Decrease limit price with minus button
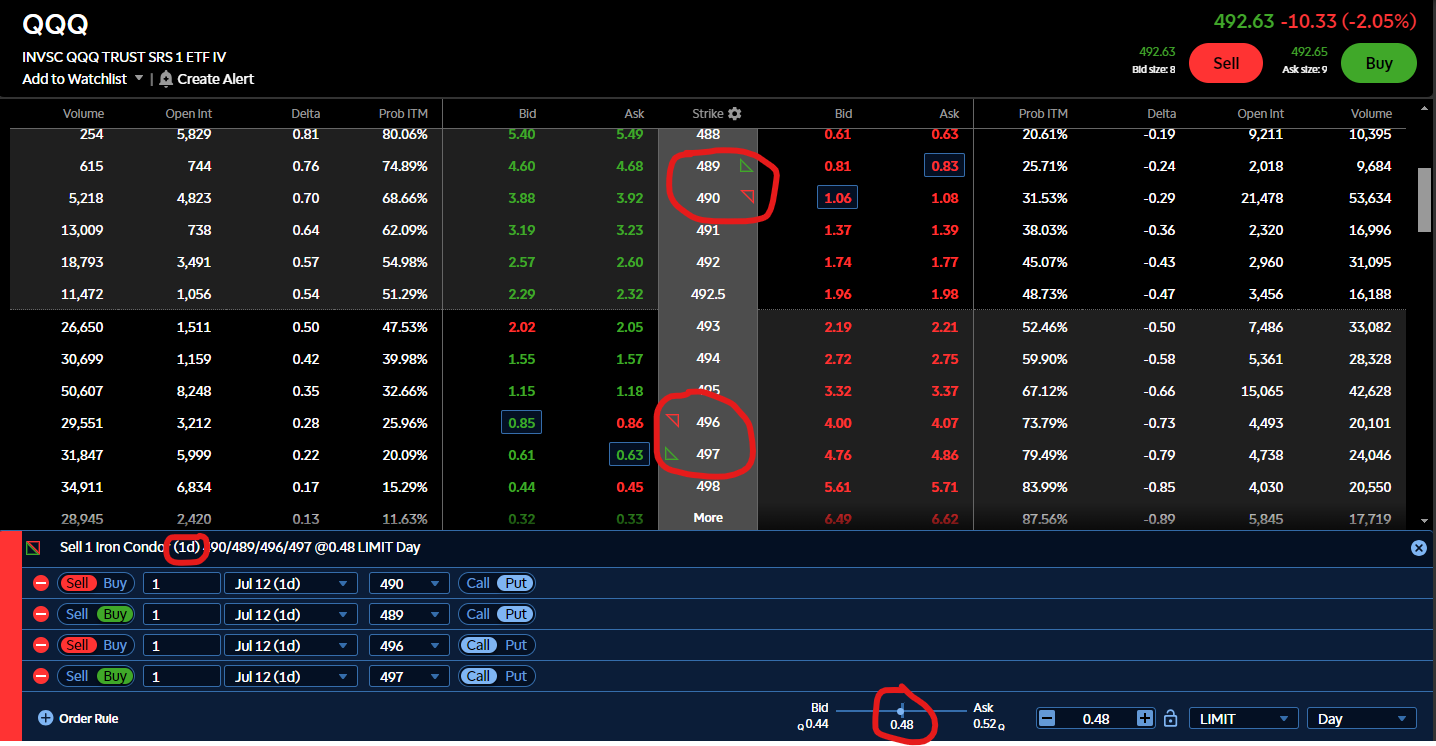1436x746 pixels. coord(1047,718)
